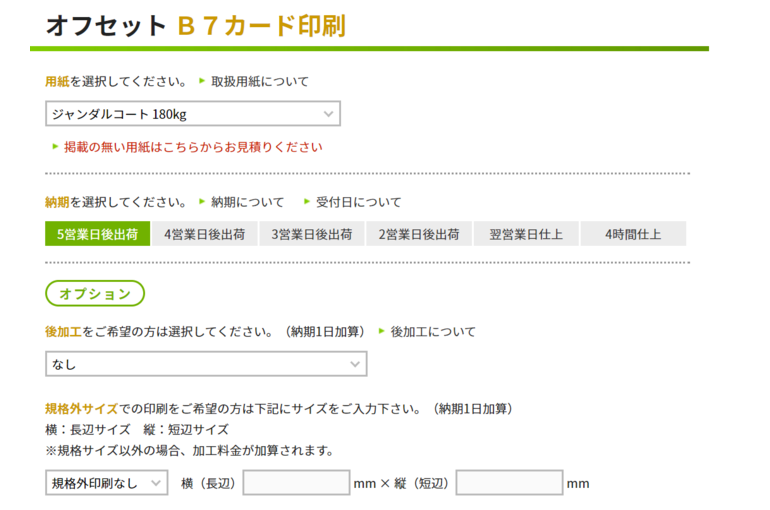Open the paper type dropdown
Image resolution: width=770 pixels, height=510 pixels.
tap(193, 114)
